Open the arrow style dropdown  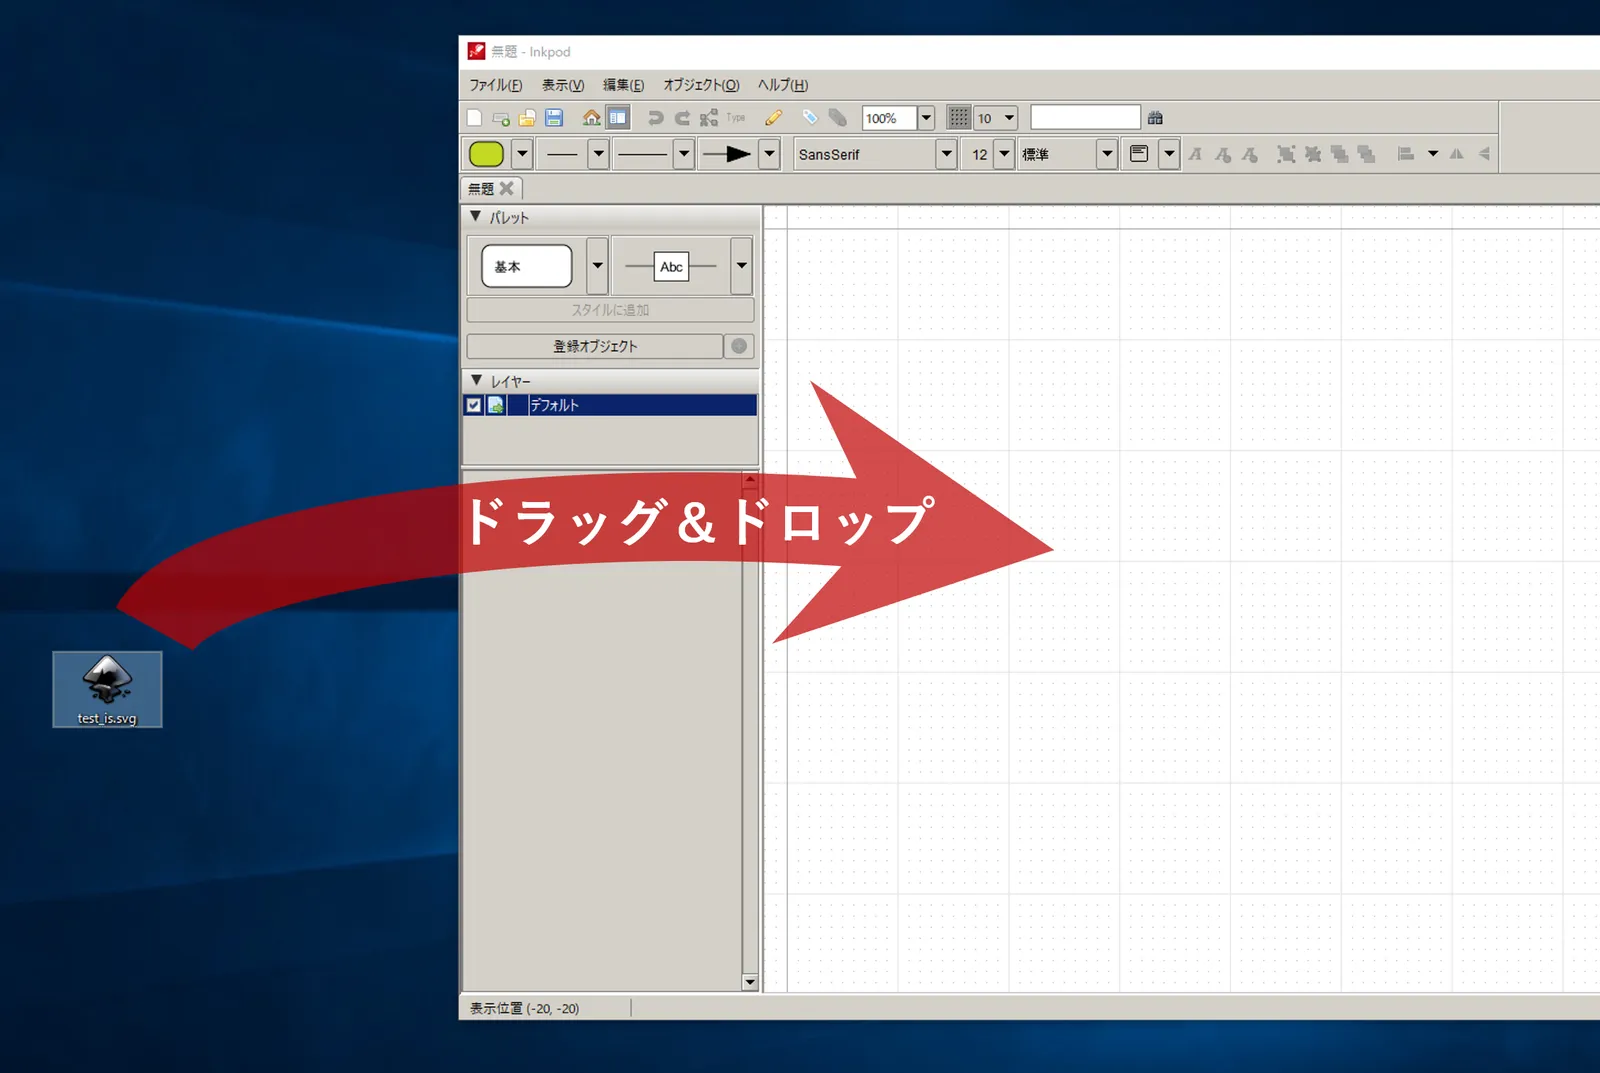[x=769, y=154]
